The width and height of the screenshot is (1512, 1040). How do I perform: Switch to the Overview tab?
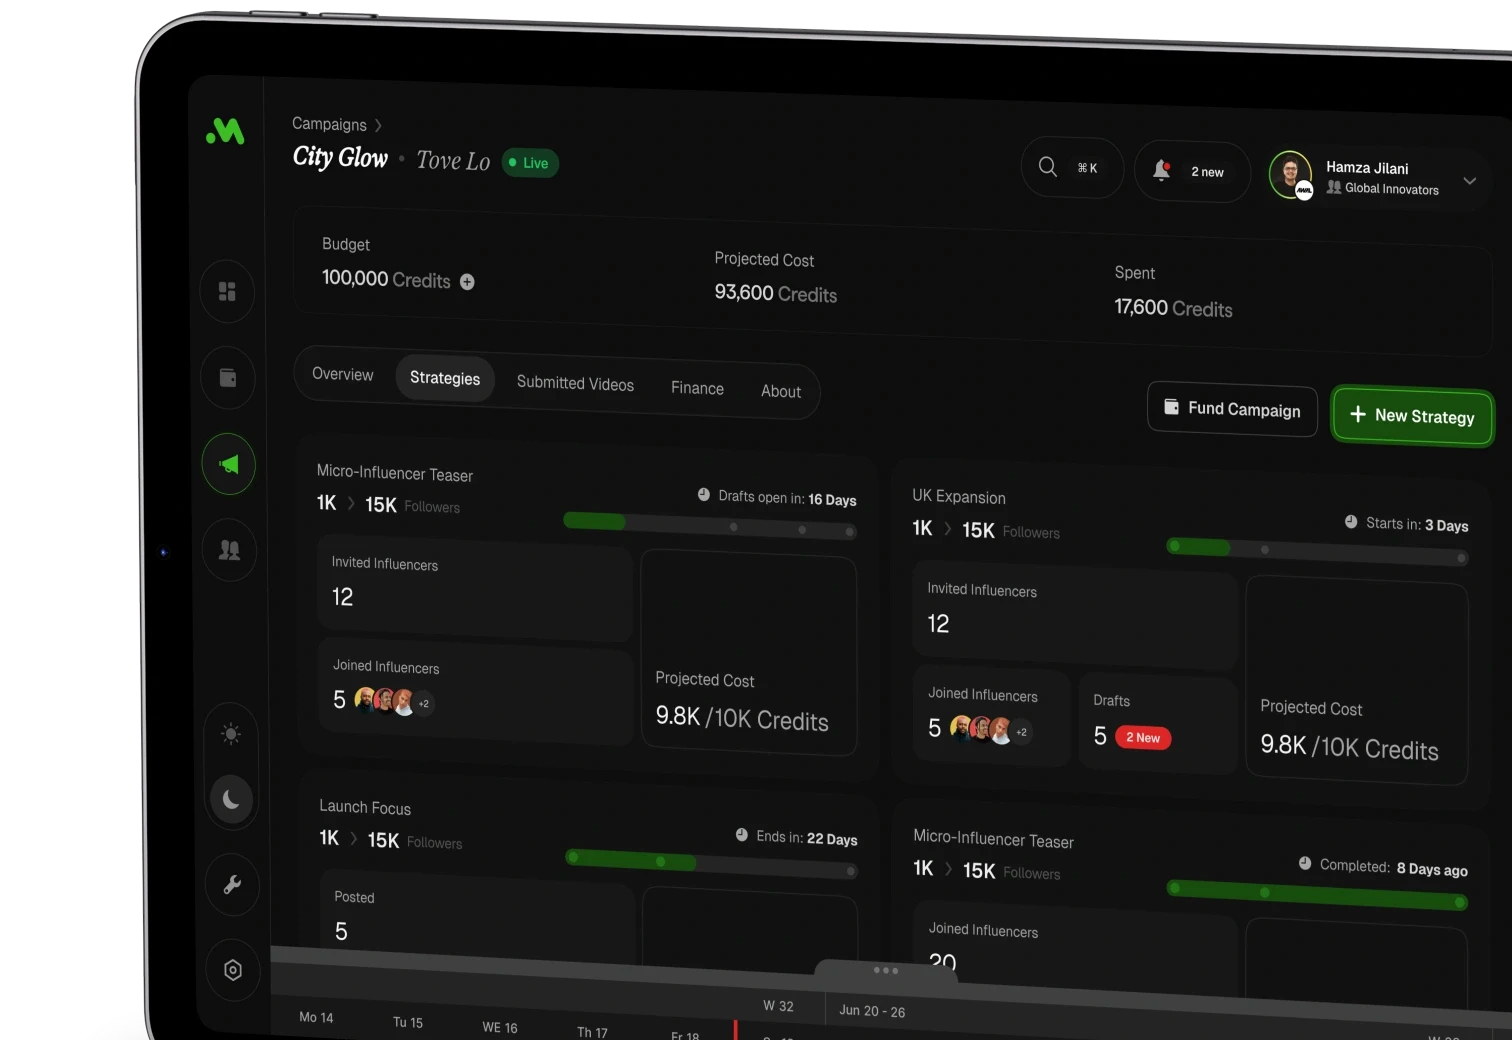click(342, 374)
